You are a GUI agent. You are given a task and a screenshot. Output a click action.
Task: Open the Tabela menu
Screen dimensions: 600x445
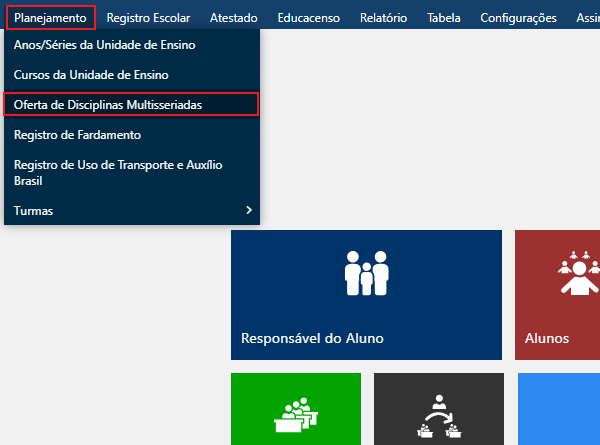point(444,17)
